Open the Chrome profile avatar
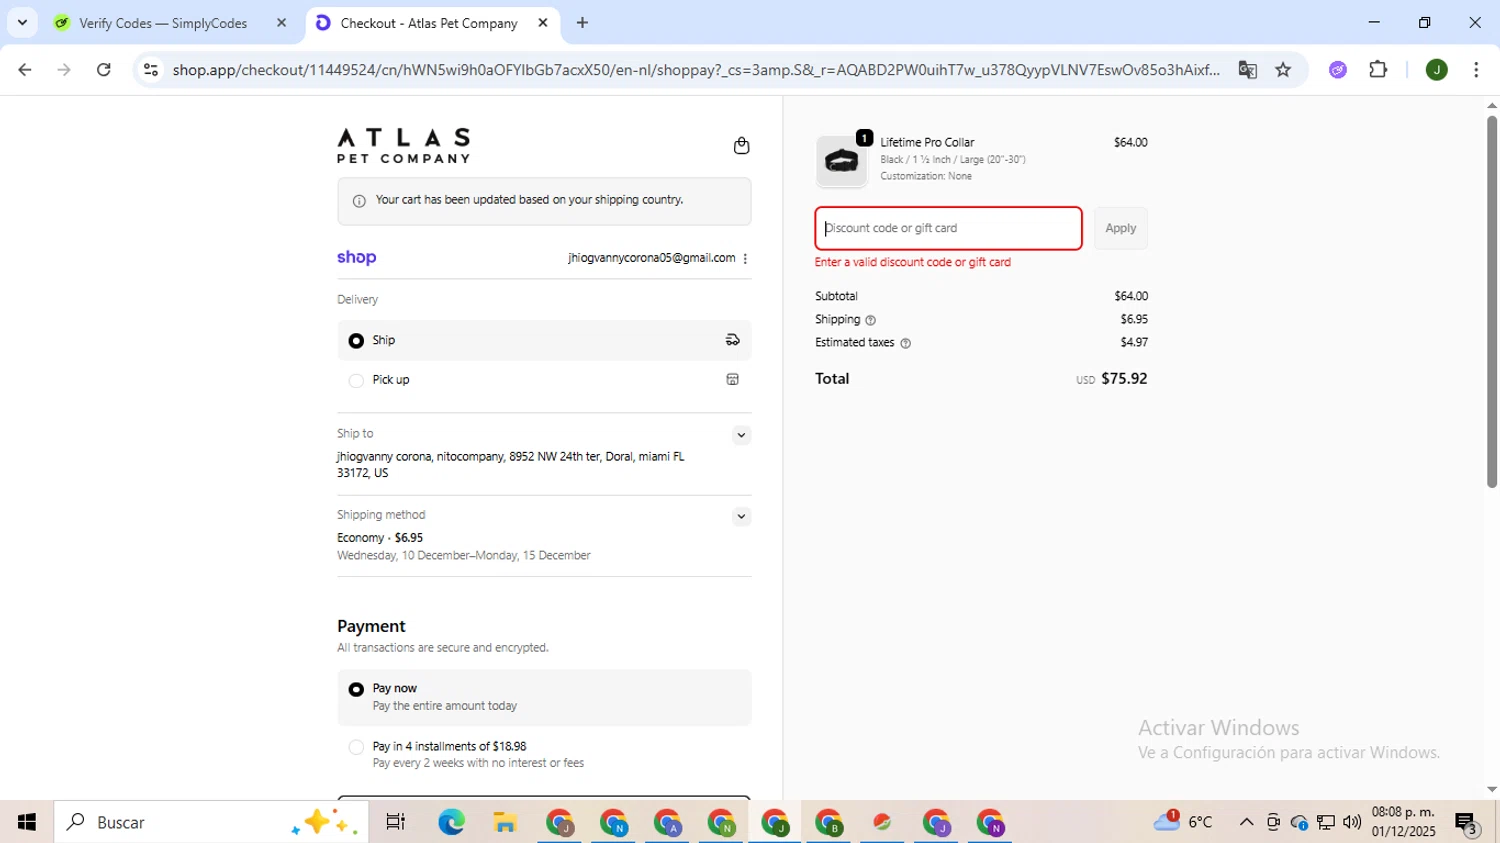Viewport: 1500px width, 843px height. pyautogui.click(x=1436, y=70)
